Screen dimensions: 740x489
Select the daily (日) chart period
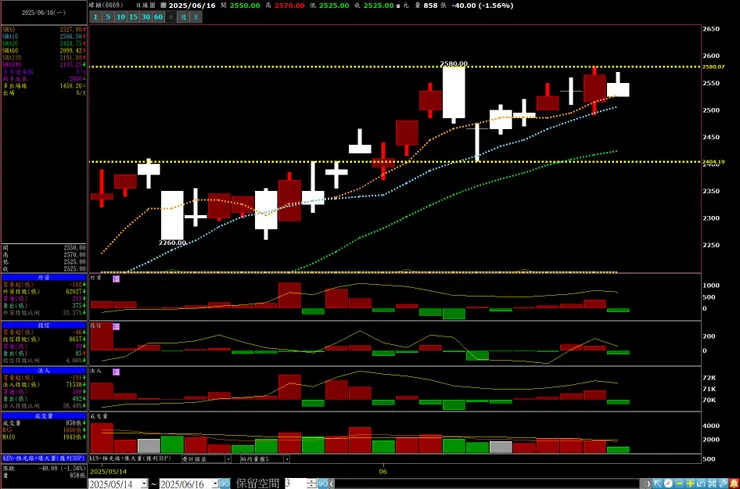pos(171,17)
